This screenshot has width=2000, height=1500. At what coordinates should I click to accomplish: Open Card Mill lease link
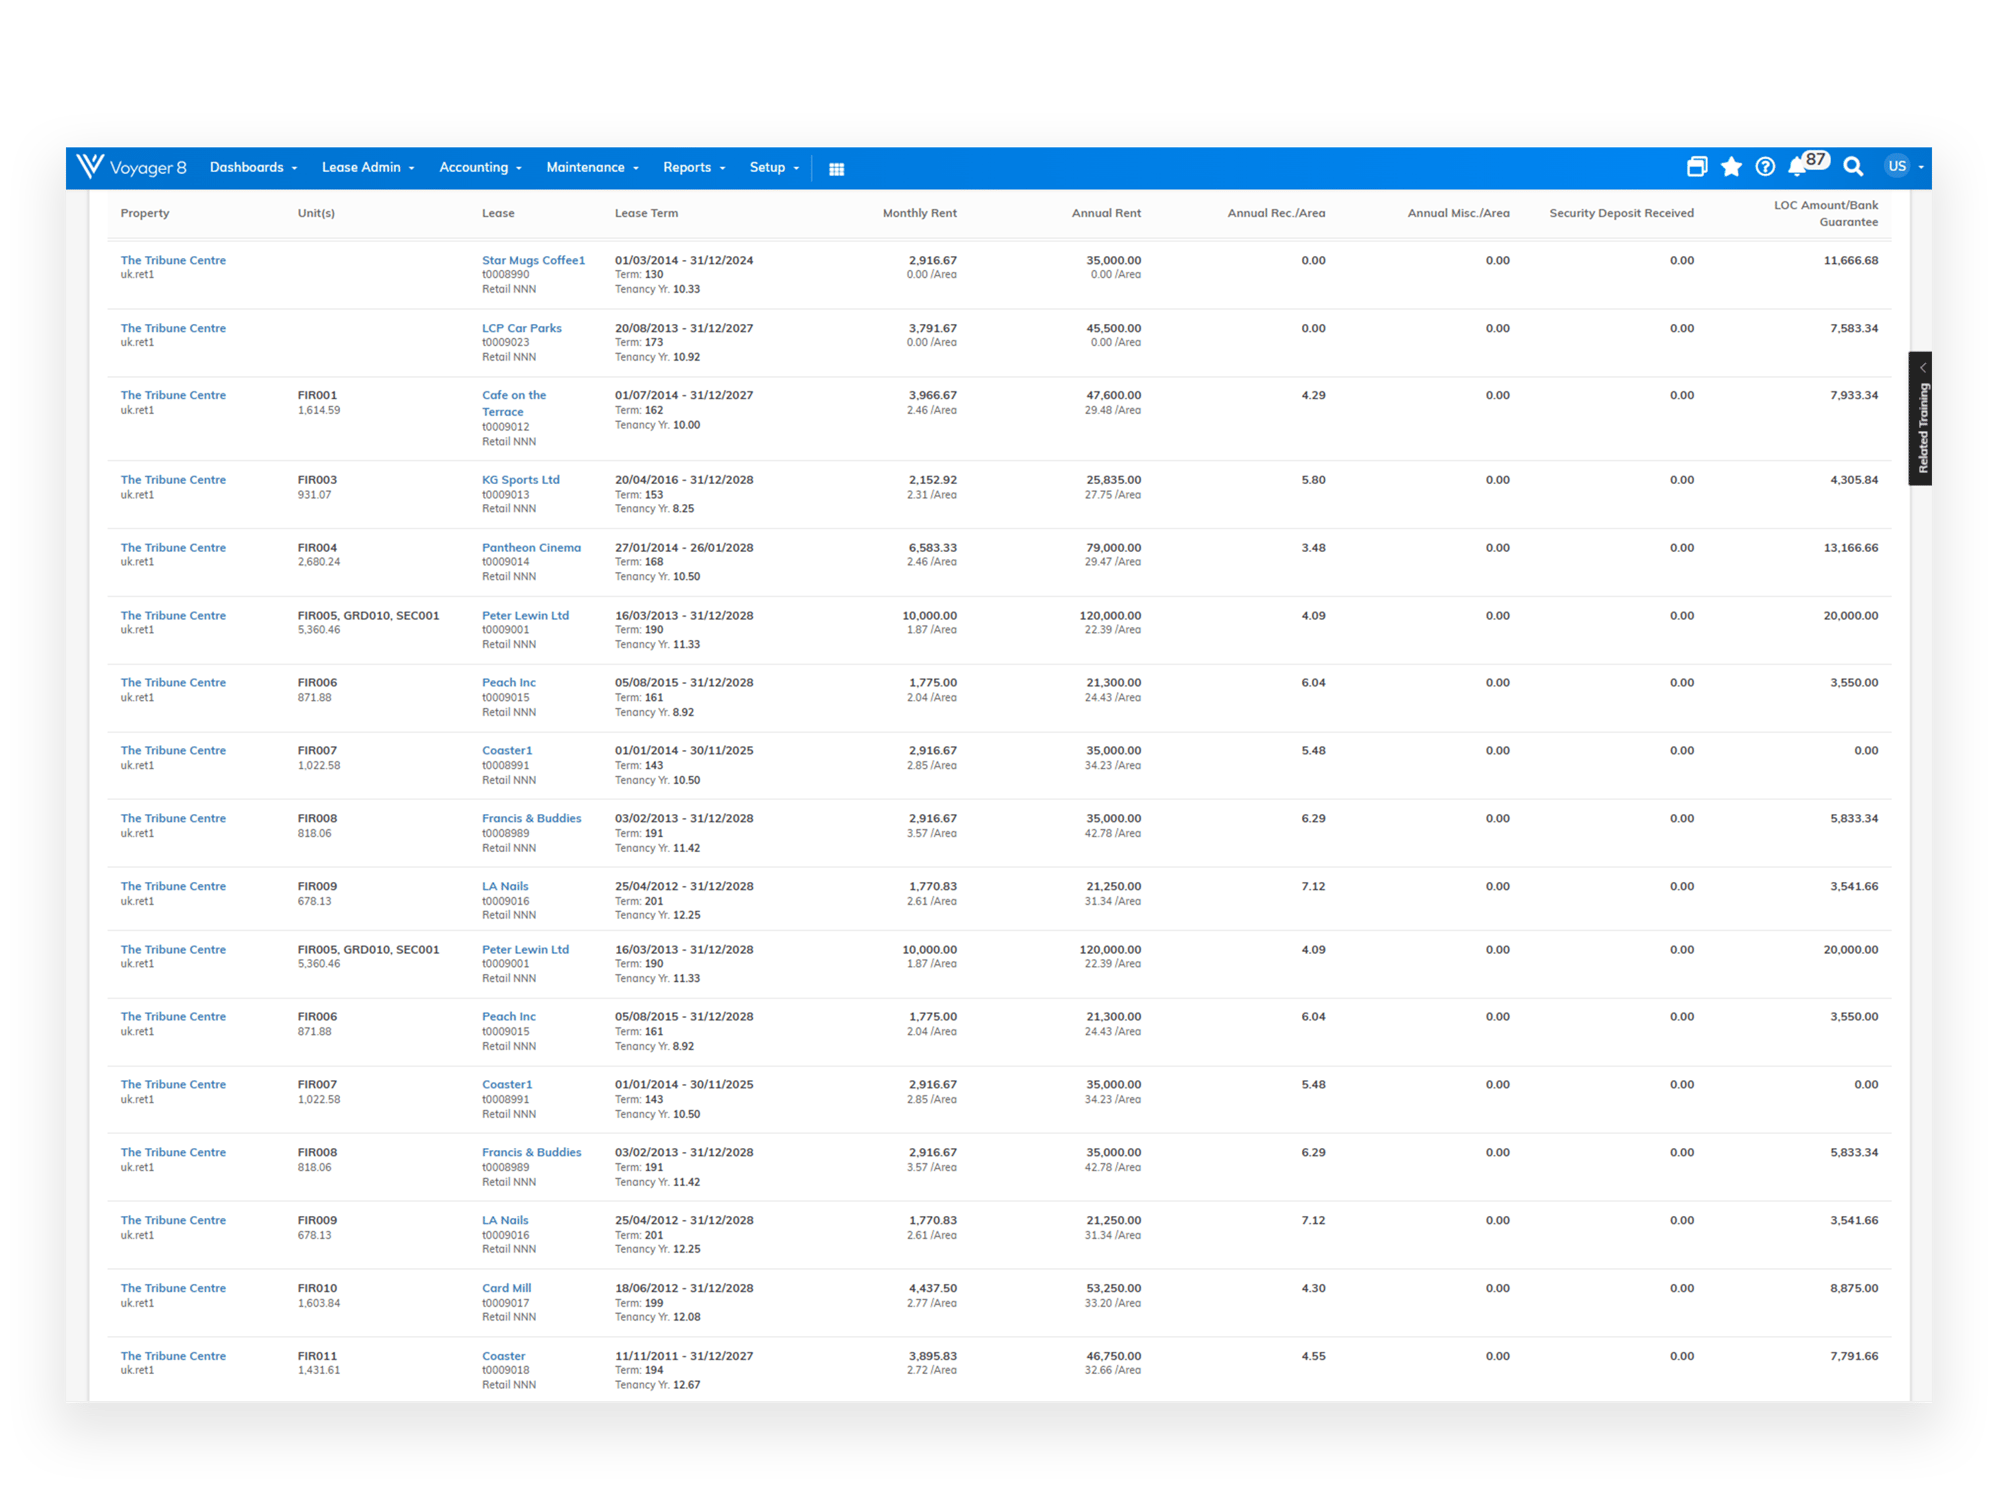tap(506, 1288)
